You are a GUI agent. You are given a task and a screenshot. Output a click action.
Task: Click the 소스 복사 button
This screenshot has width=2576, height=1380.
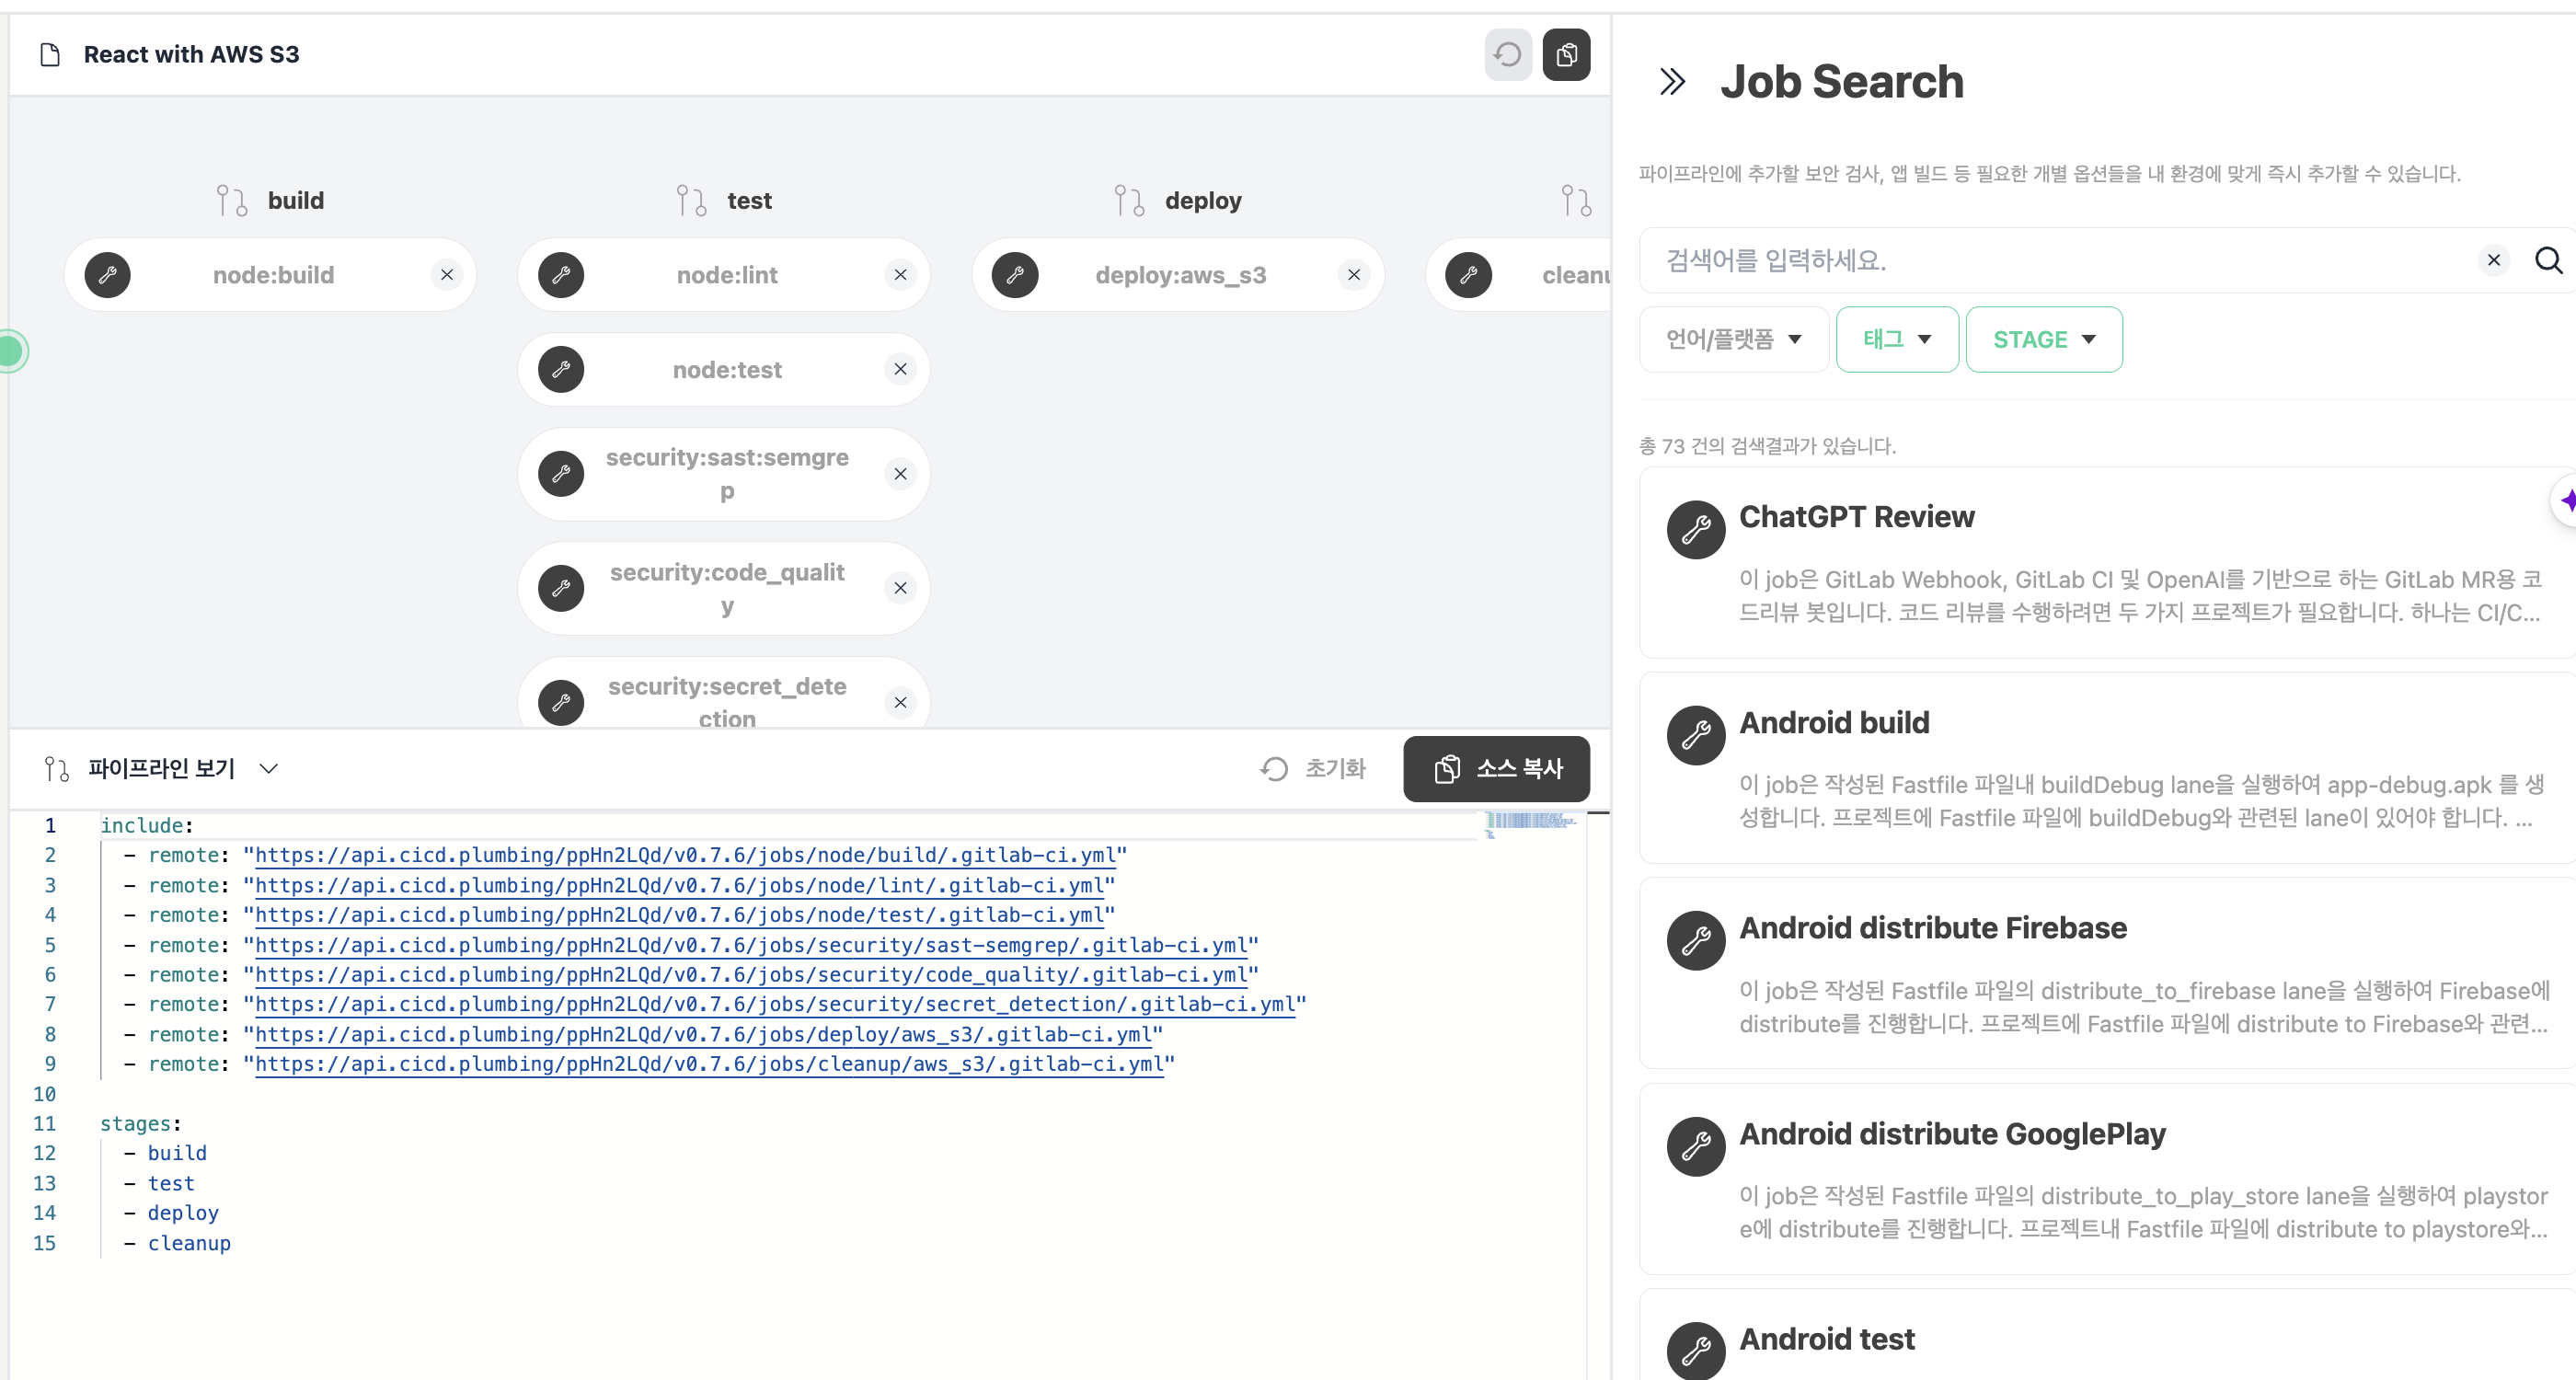[1496, 768]
